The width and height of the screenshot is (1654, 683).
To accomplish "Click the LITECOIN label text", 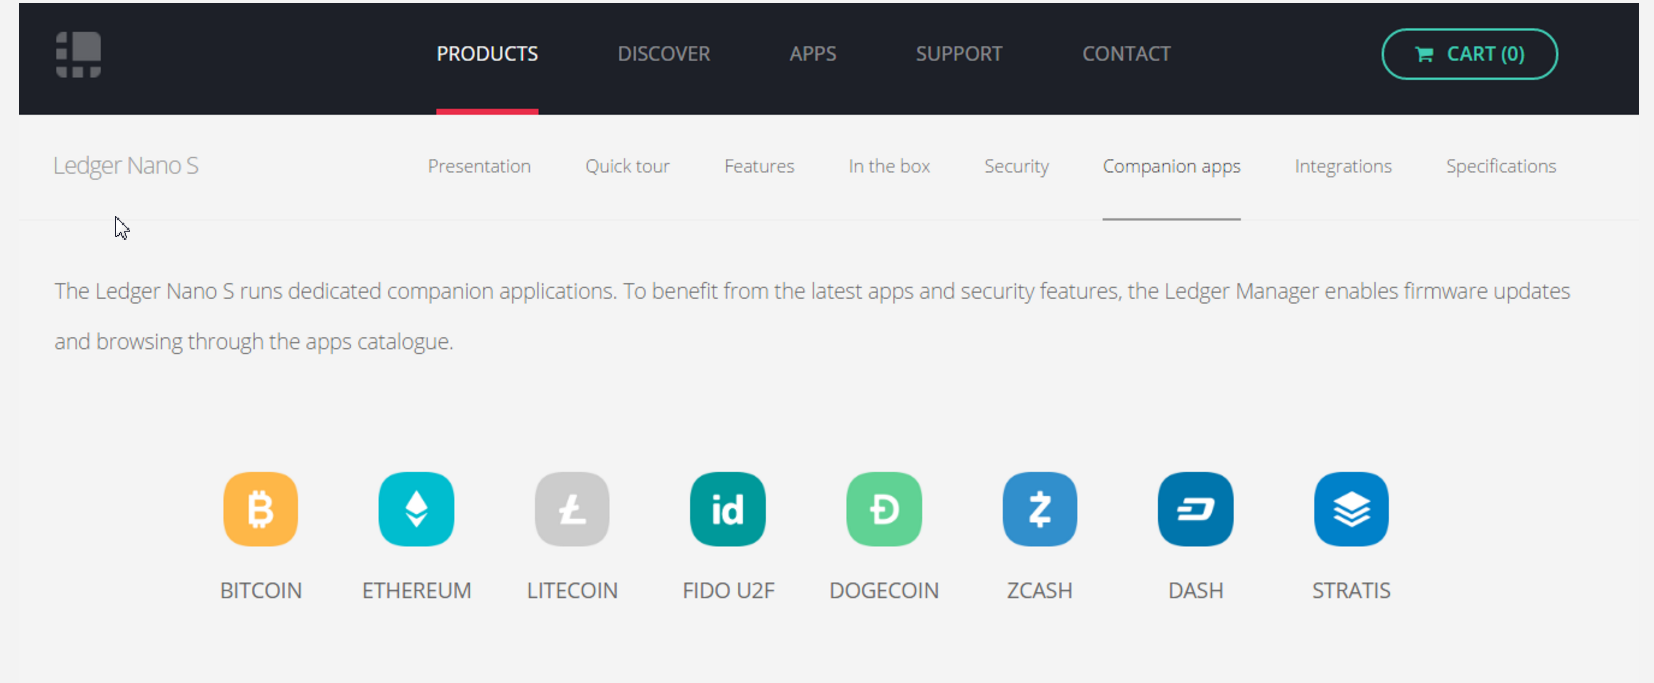I will tap(572, 591).
